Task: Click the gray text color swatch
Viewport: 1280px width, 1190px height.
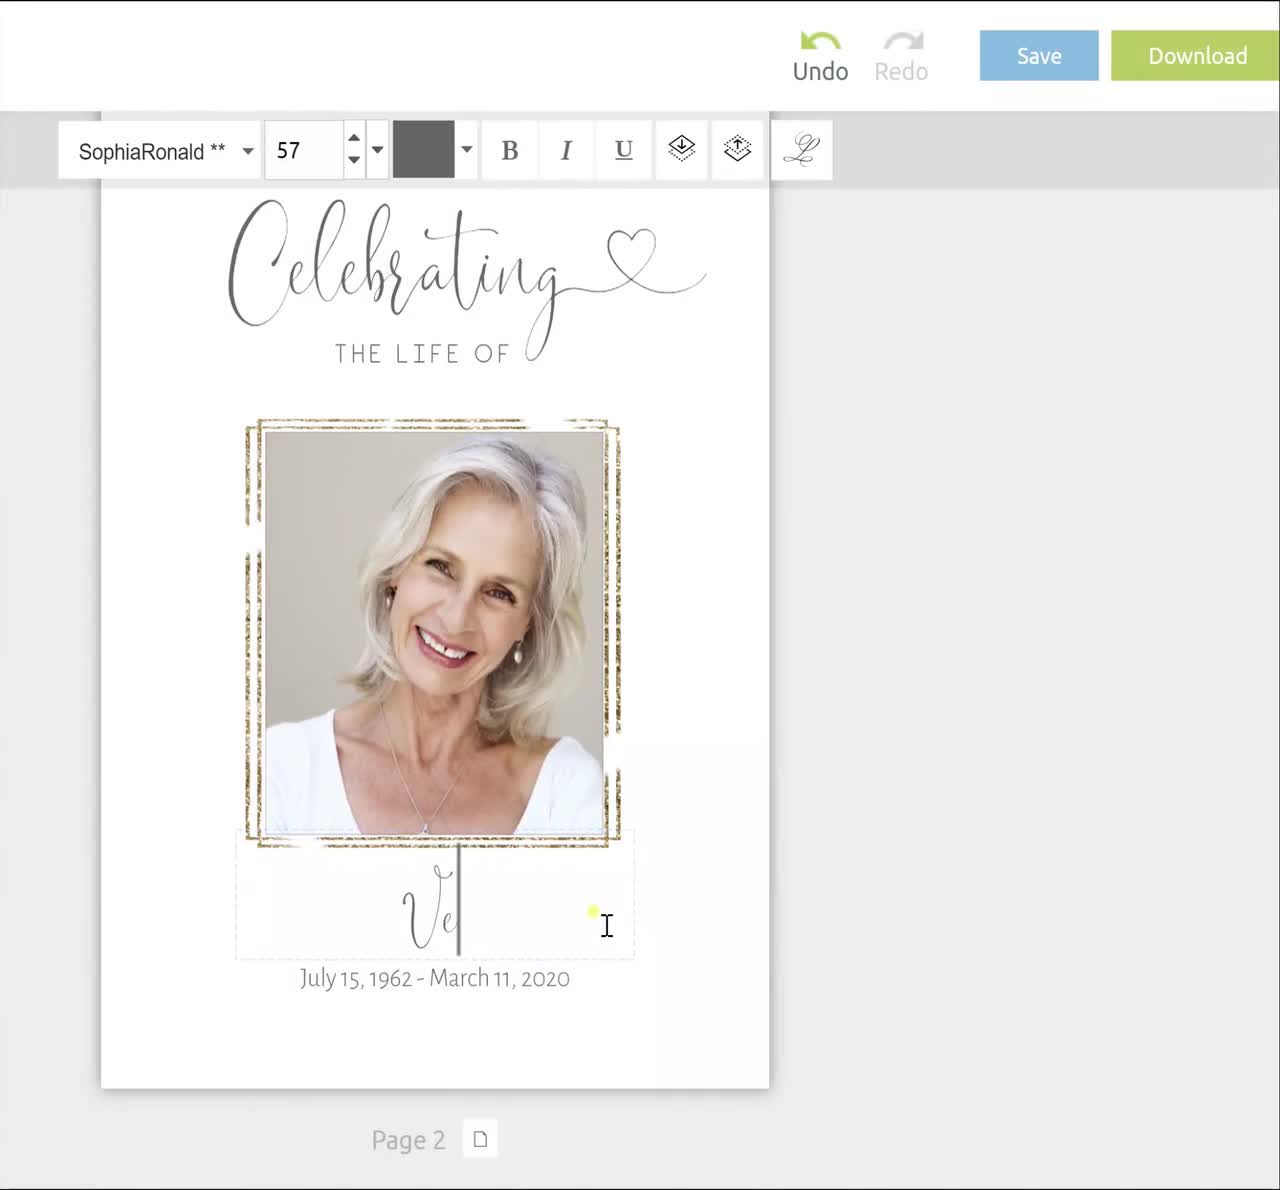Action: coord(423,150)
